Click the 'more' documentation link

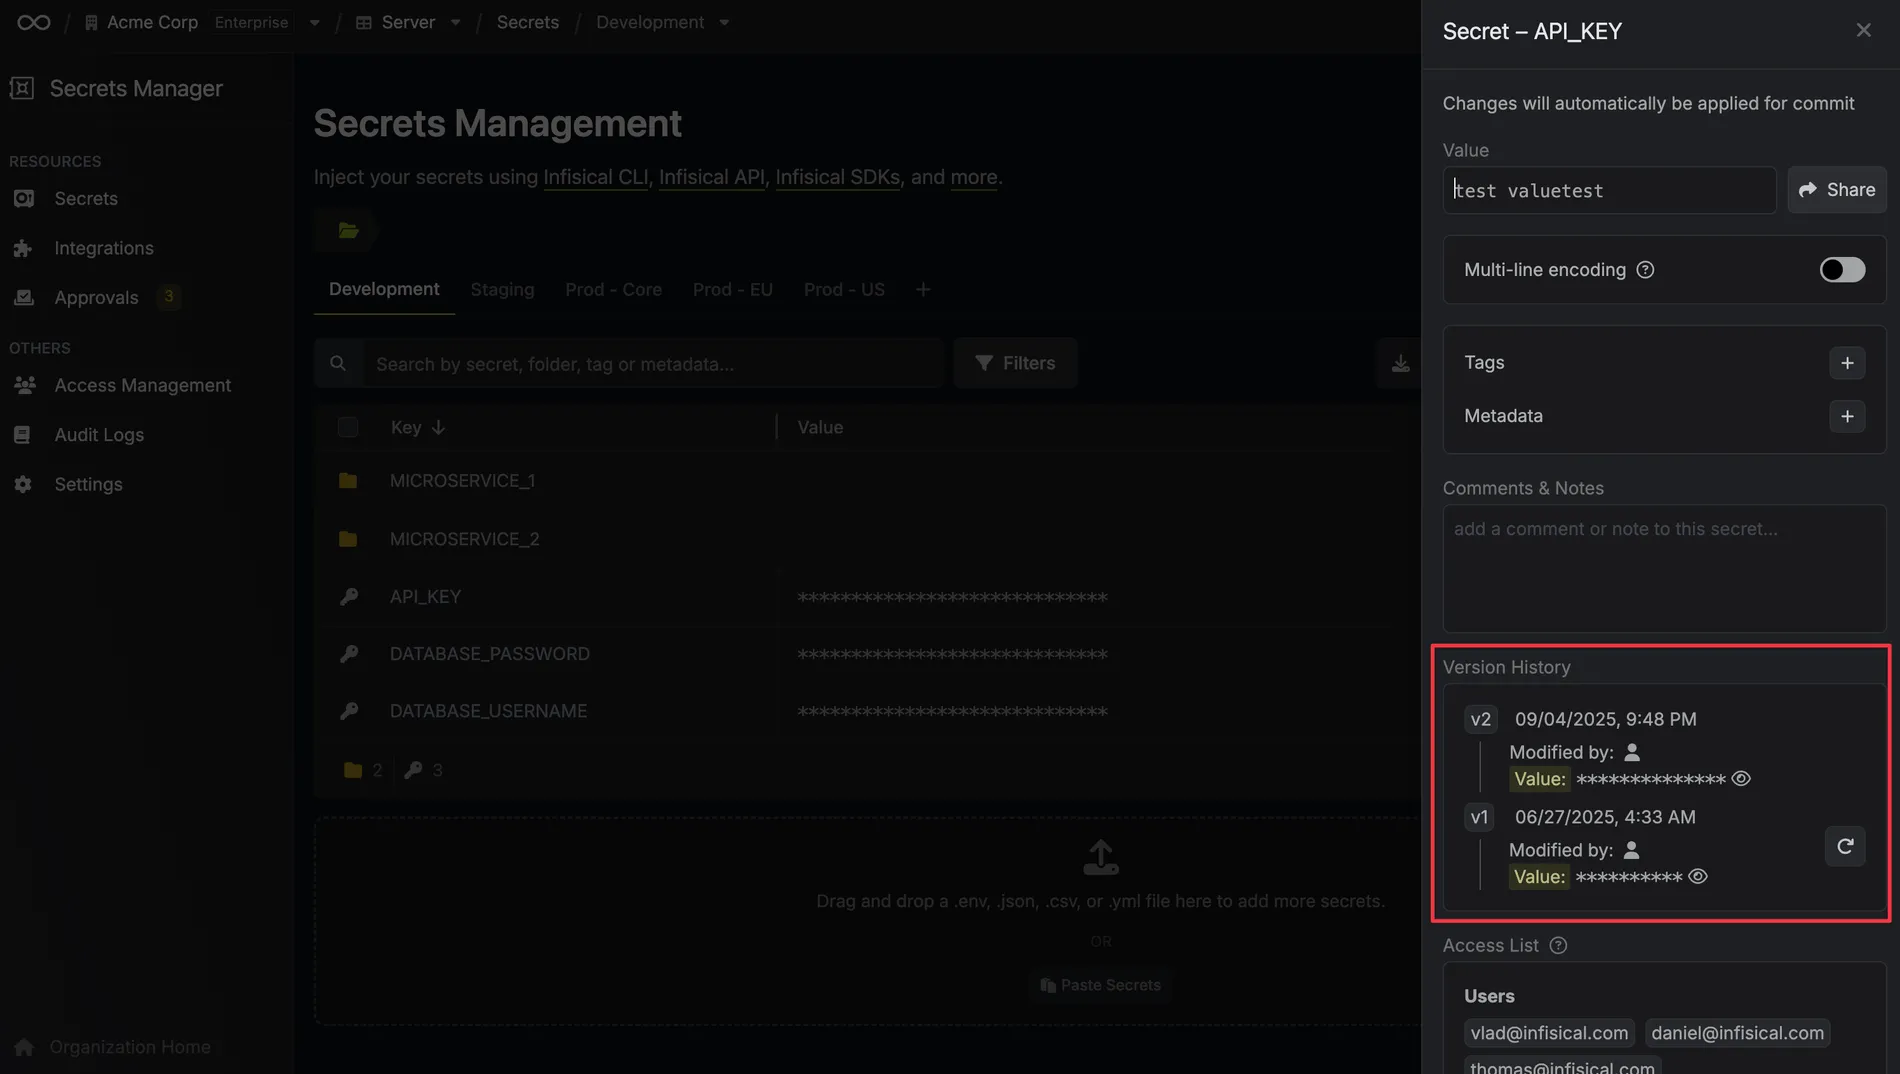974,177
